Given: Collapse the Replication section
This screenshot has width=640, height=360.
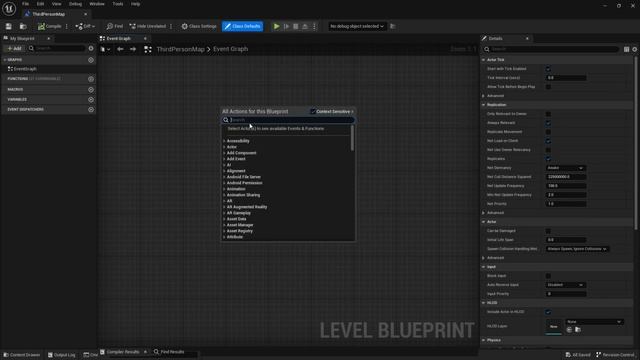Looking at the screenshot, I should (x=484, y=105).
